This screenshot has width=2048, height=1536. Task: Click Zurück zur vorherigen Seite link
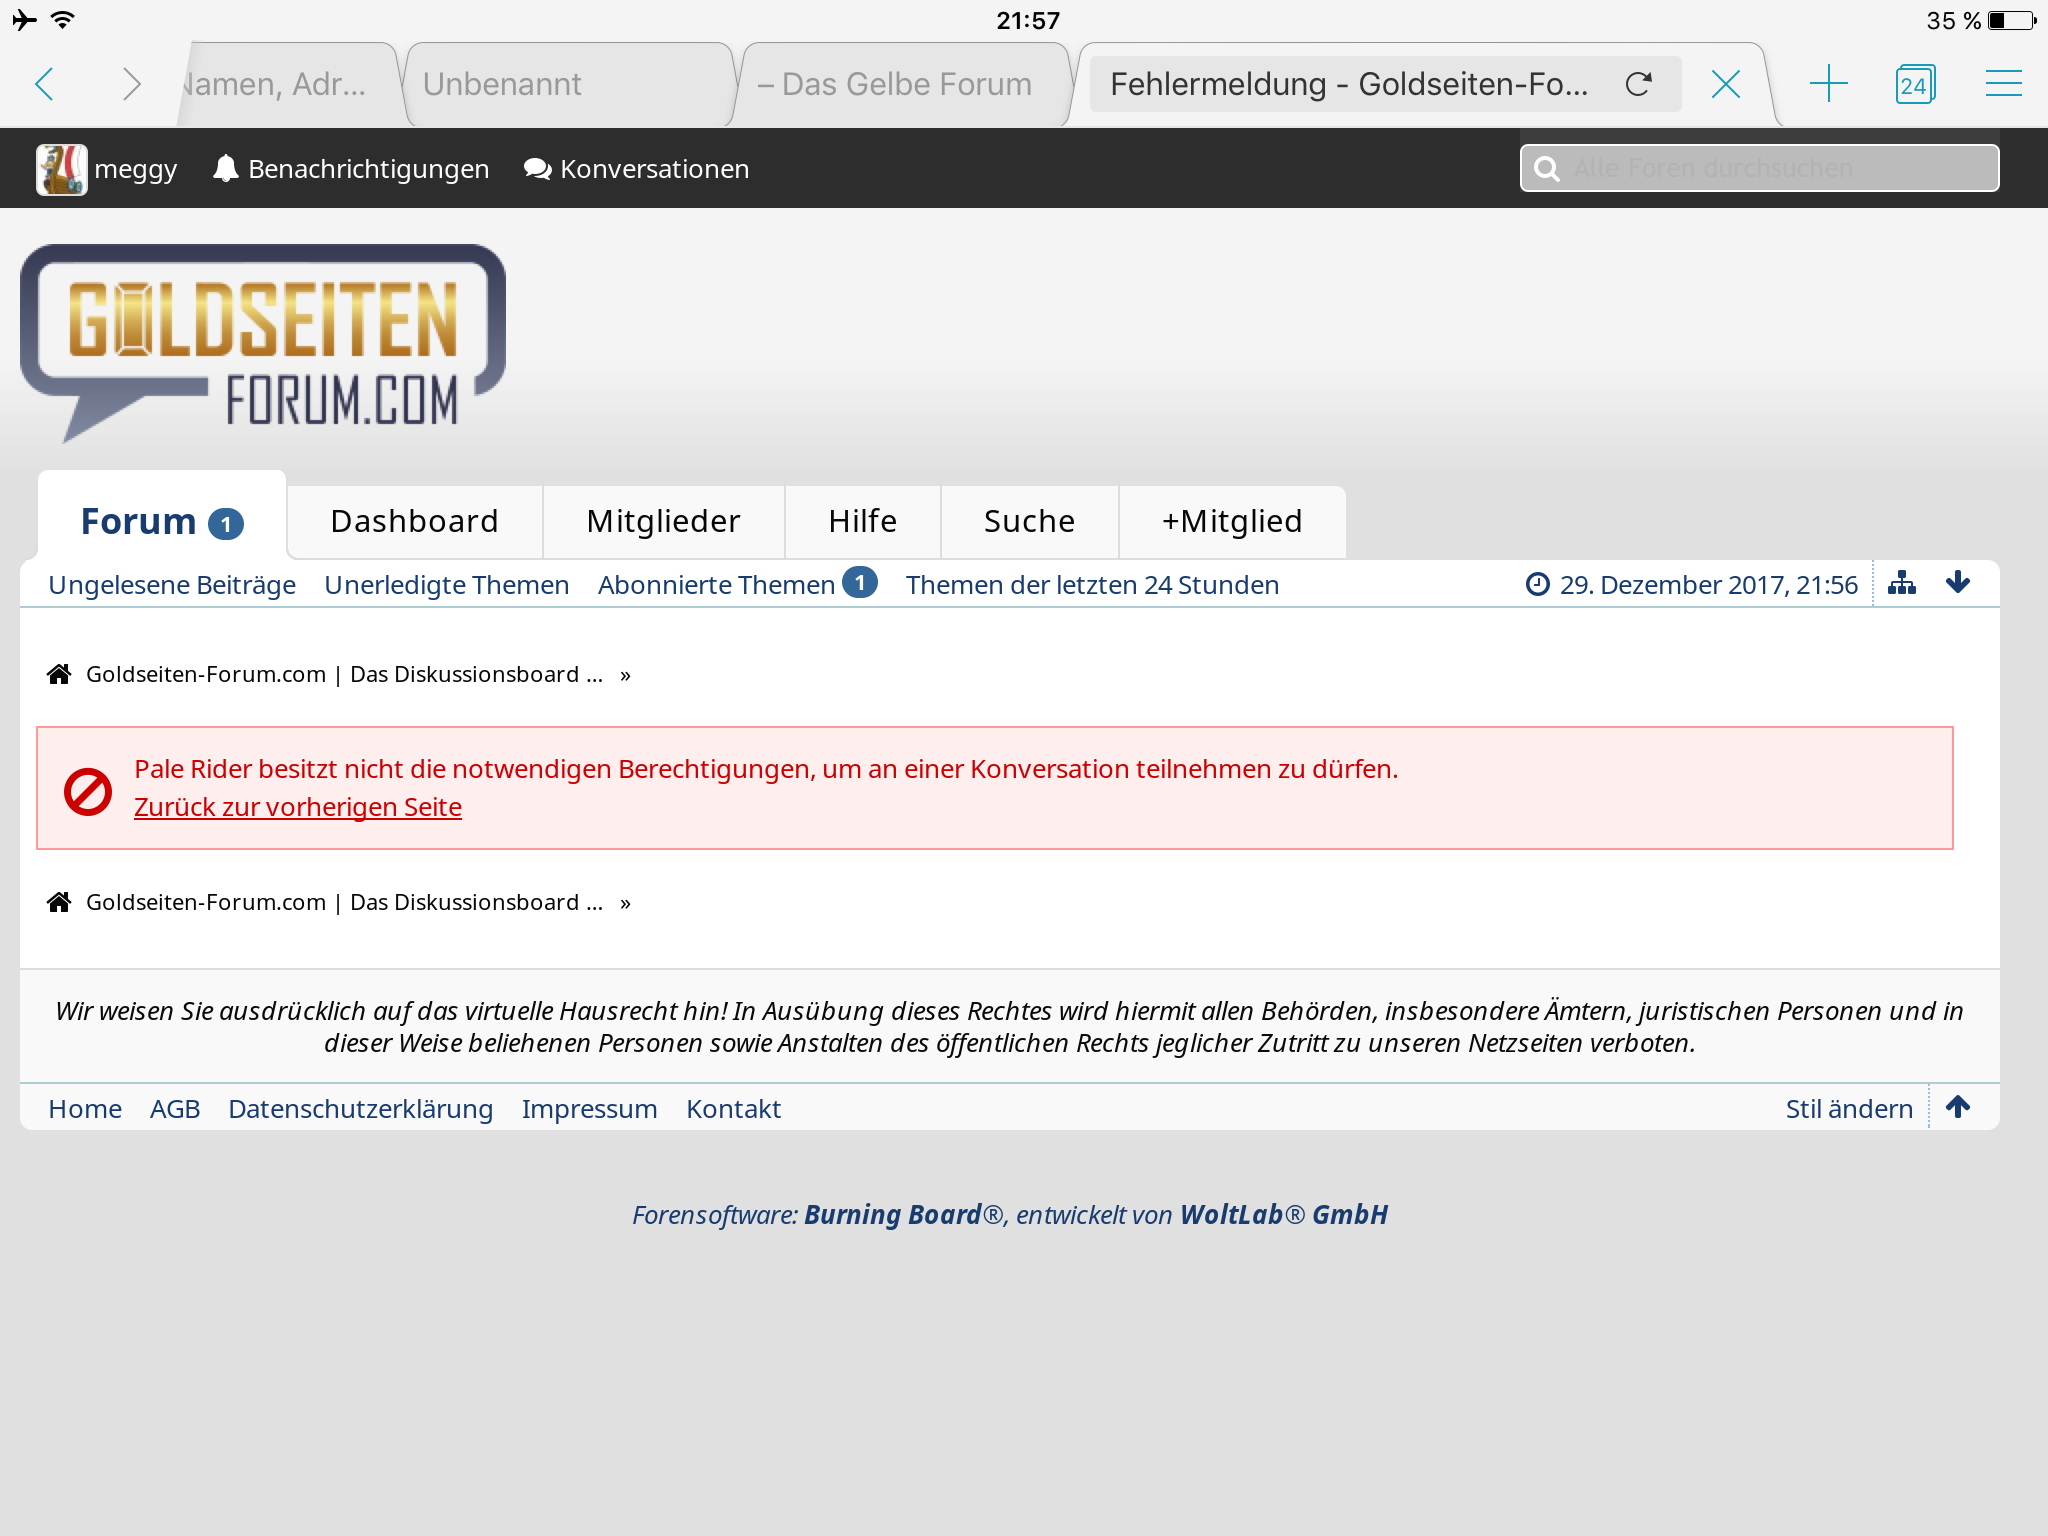pyautogui.click(x=298, y=808)
